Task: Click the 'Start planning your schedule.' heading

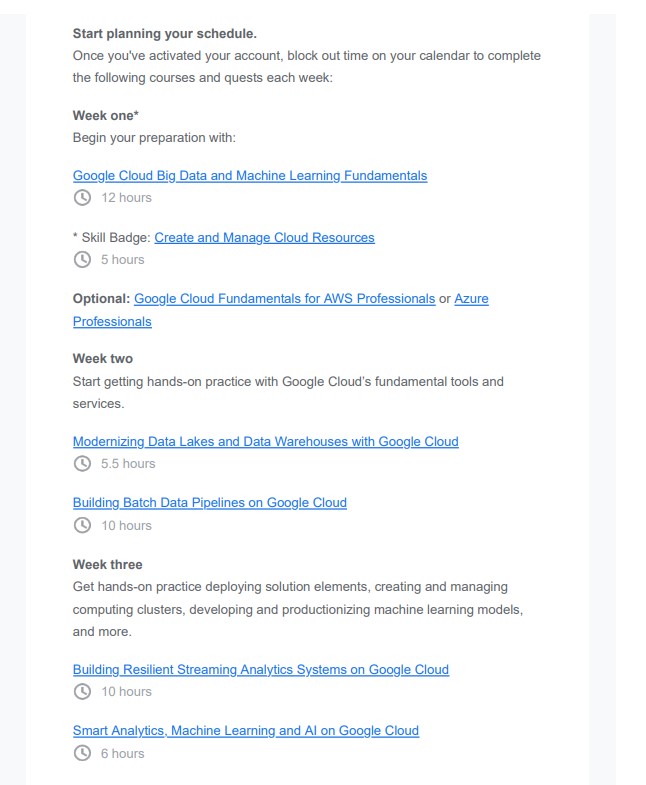Action: 165,34
